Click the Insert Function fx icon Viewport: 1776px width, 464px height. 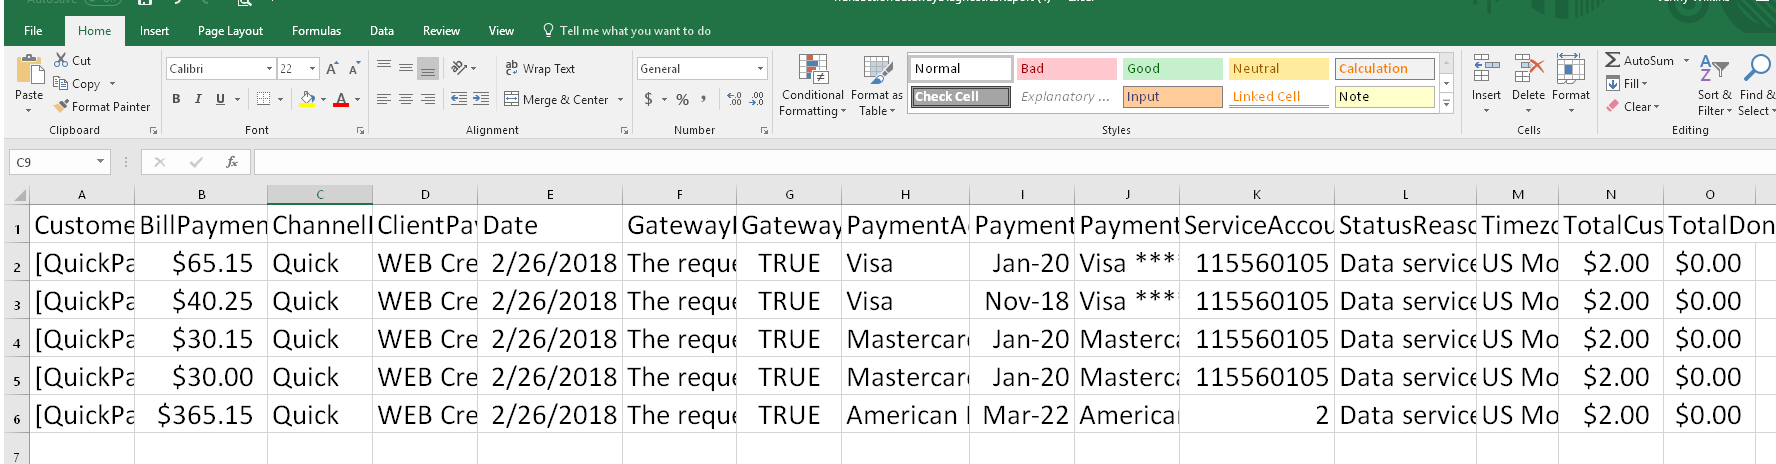coord(231,162)
